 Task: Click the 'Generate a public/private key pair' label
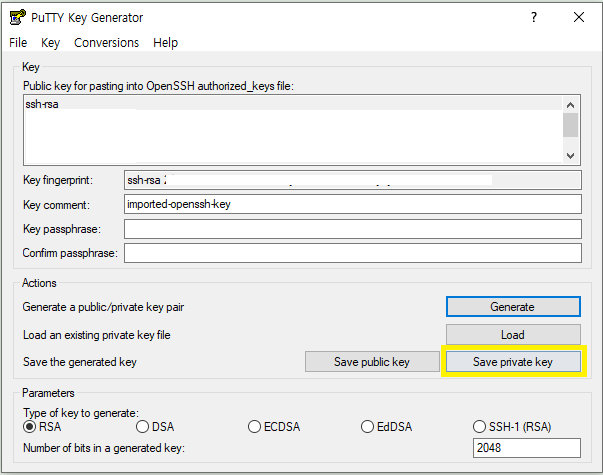point(103,307)
